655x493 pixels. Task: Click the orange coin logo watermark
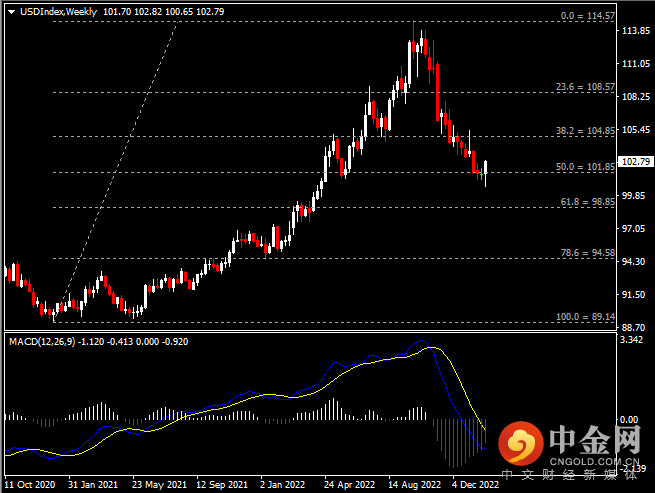click(519, 441)
